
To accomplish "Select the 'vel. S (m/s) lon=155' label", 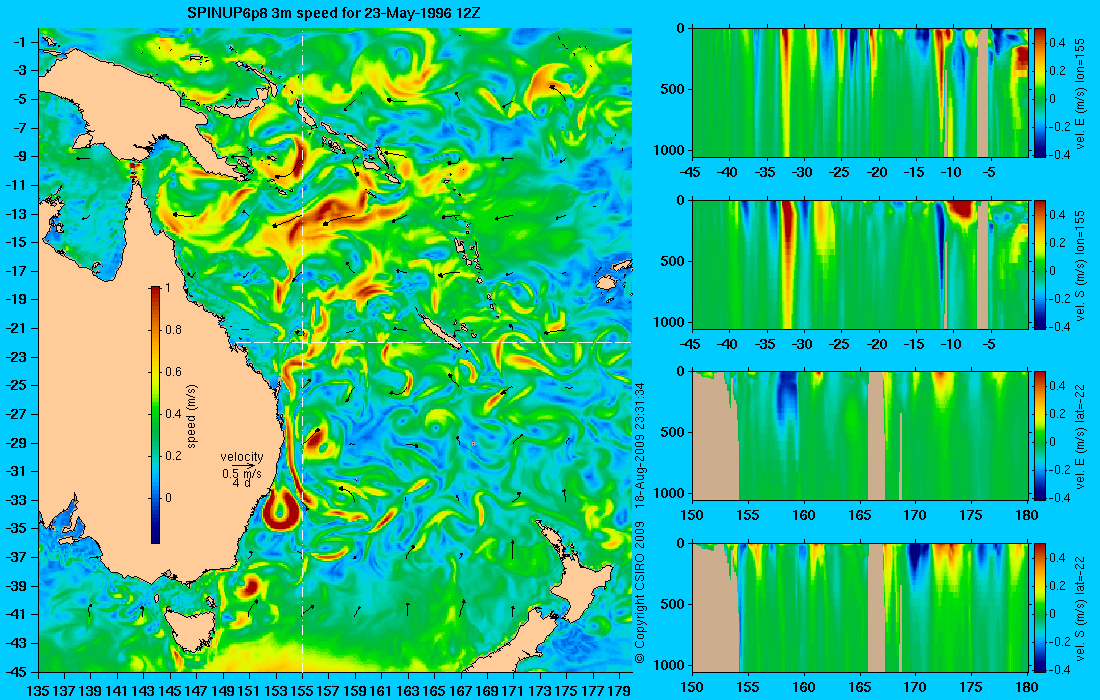I will 1081,266.
